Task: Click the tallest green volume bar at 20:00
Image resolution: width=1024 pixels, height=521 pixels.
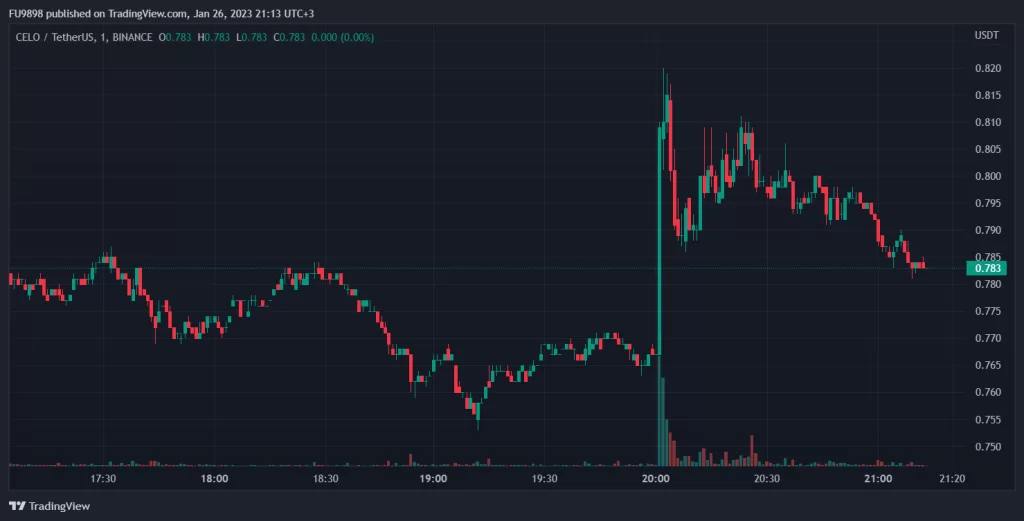Action: 659,420
